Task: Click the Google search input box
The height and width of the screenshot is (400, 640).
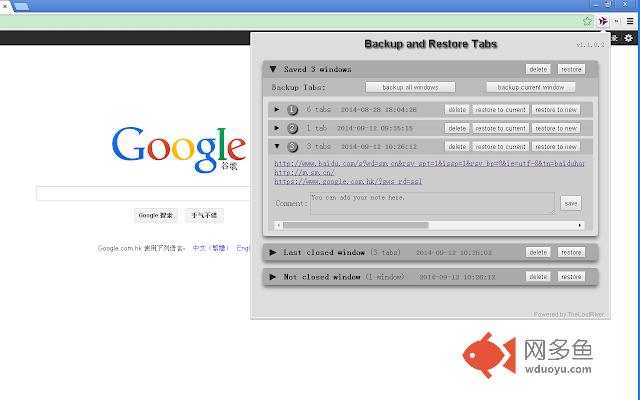Action: point(143,193)
